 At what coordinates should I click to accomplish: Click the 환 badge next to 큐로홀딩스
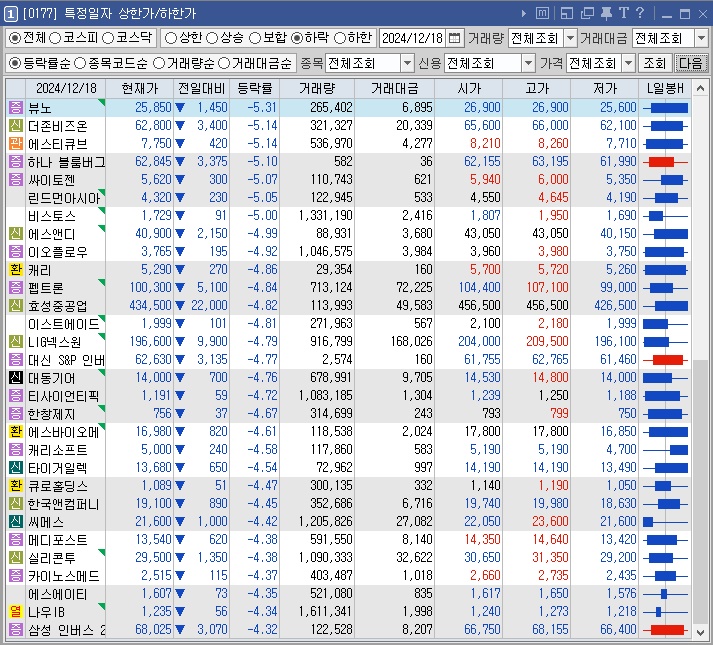pyautogui.click(x=15, y=486)
